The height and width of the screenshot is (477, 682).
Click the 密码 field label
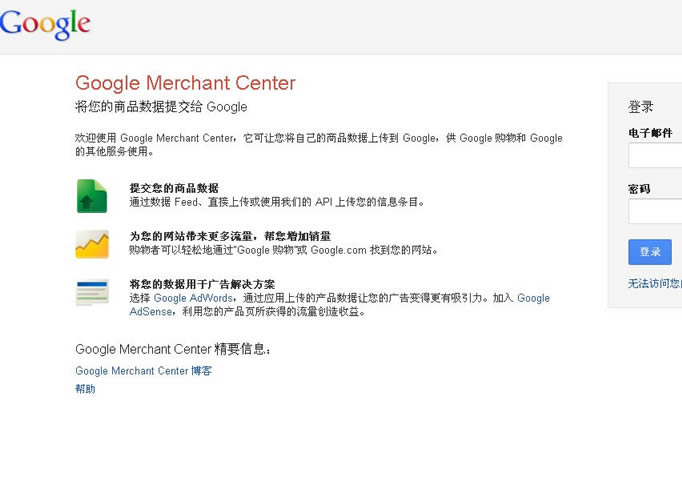click(639, 189)
